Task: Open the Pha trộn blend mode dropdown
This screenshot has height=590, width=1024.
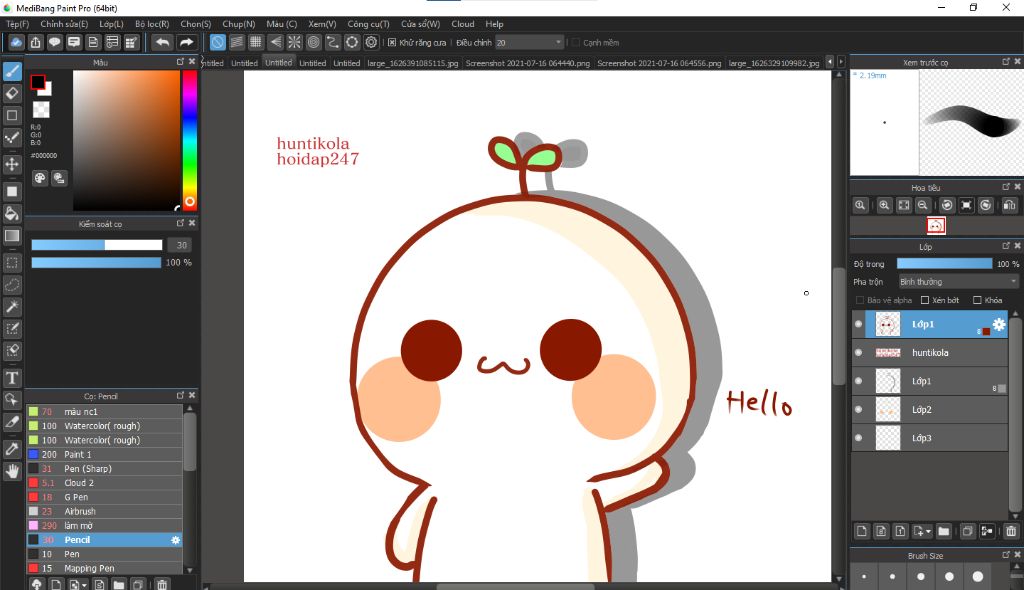Action: (x=958, y=282)
